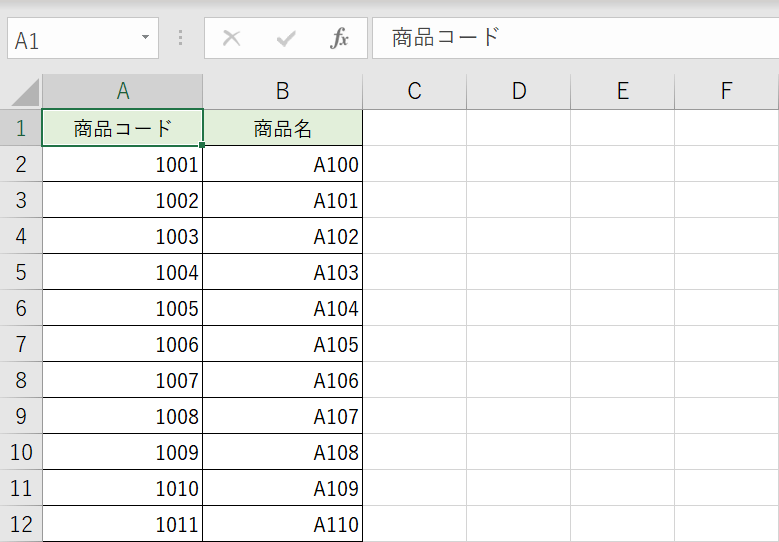779x542 pixels.
Task: Click the Name Box showing A1
Action: (x=83, y=38)
